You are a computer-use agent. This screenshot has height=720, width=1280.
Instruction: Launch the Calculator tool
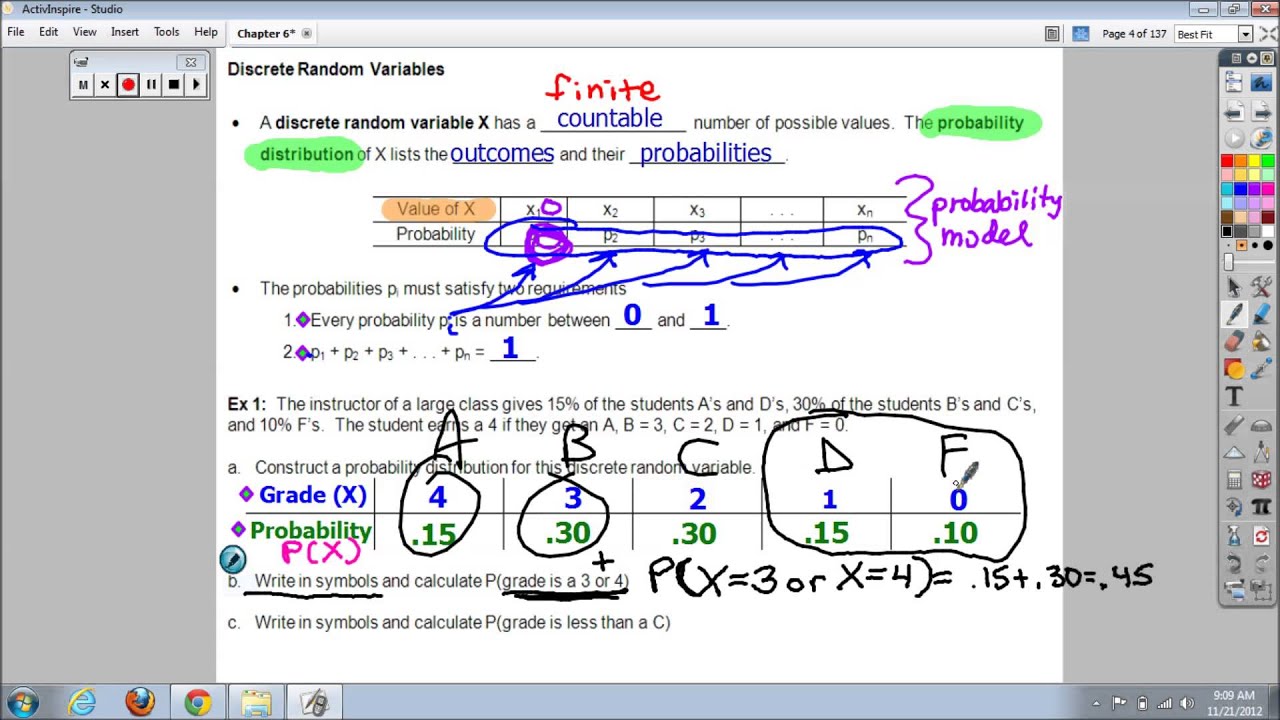[x=1234, y=479]
